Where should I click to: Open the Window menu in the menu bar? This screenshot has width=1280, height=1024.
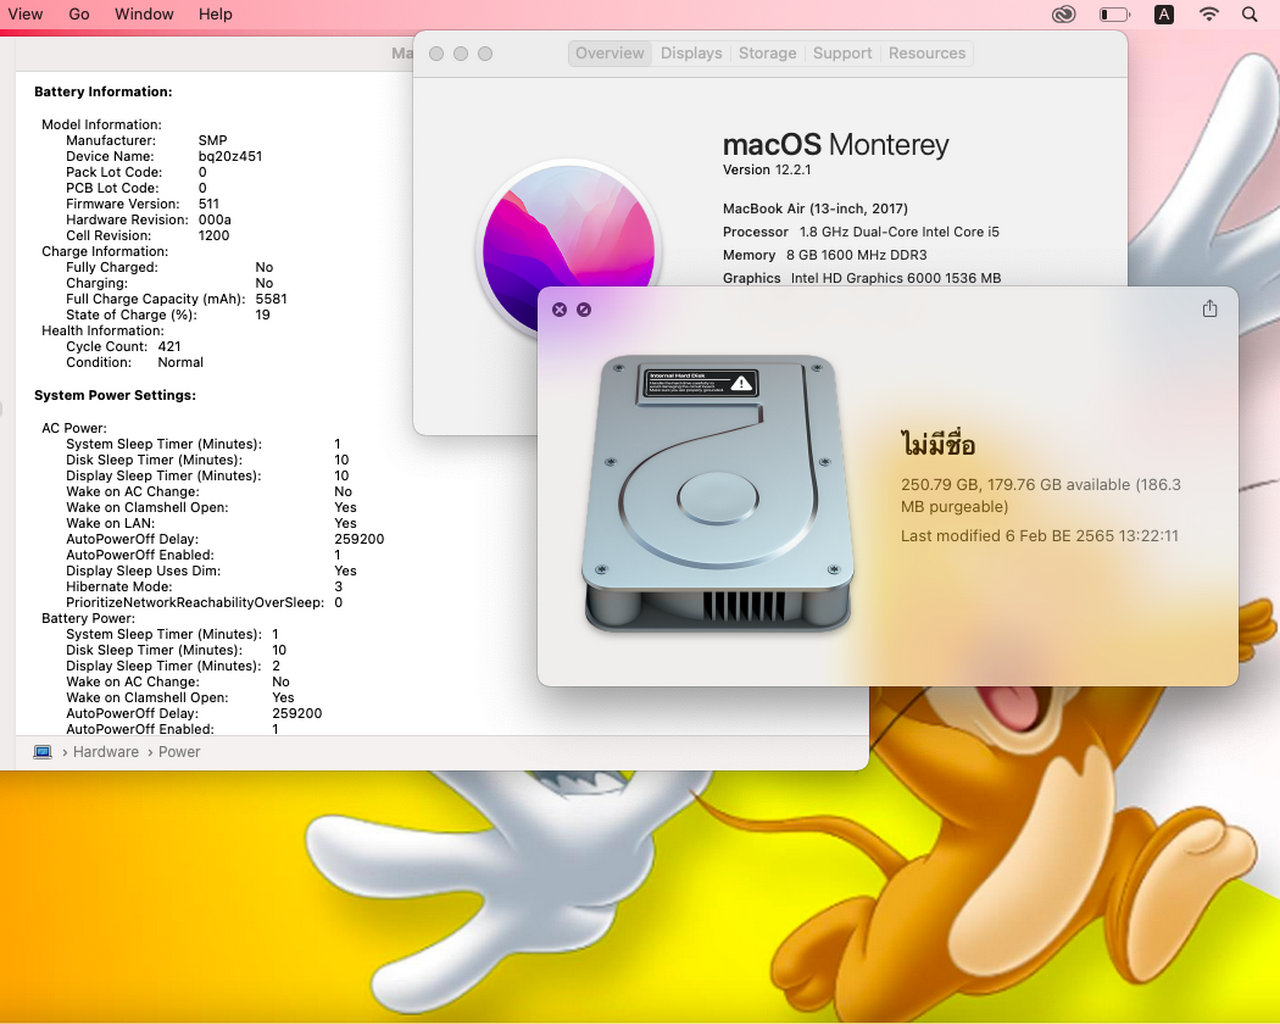[x=144, y=14]
